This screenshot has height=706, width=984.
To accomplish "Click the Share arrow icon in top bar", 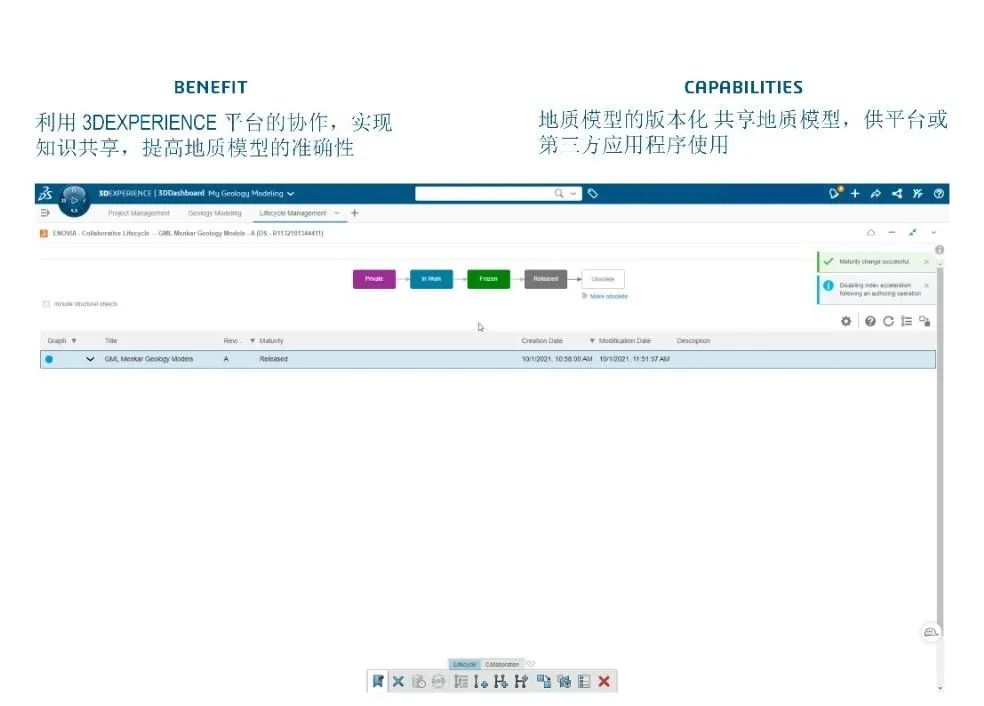I will (875, 194).
